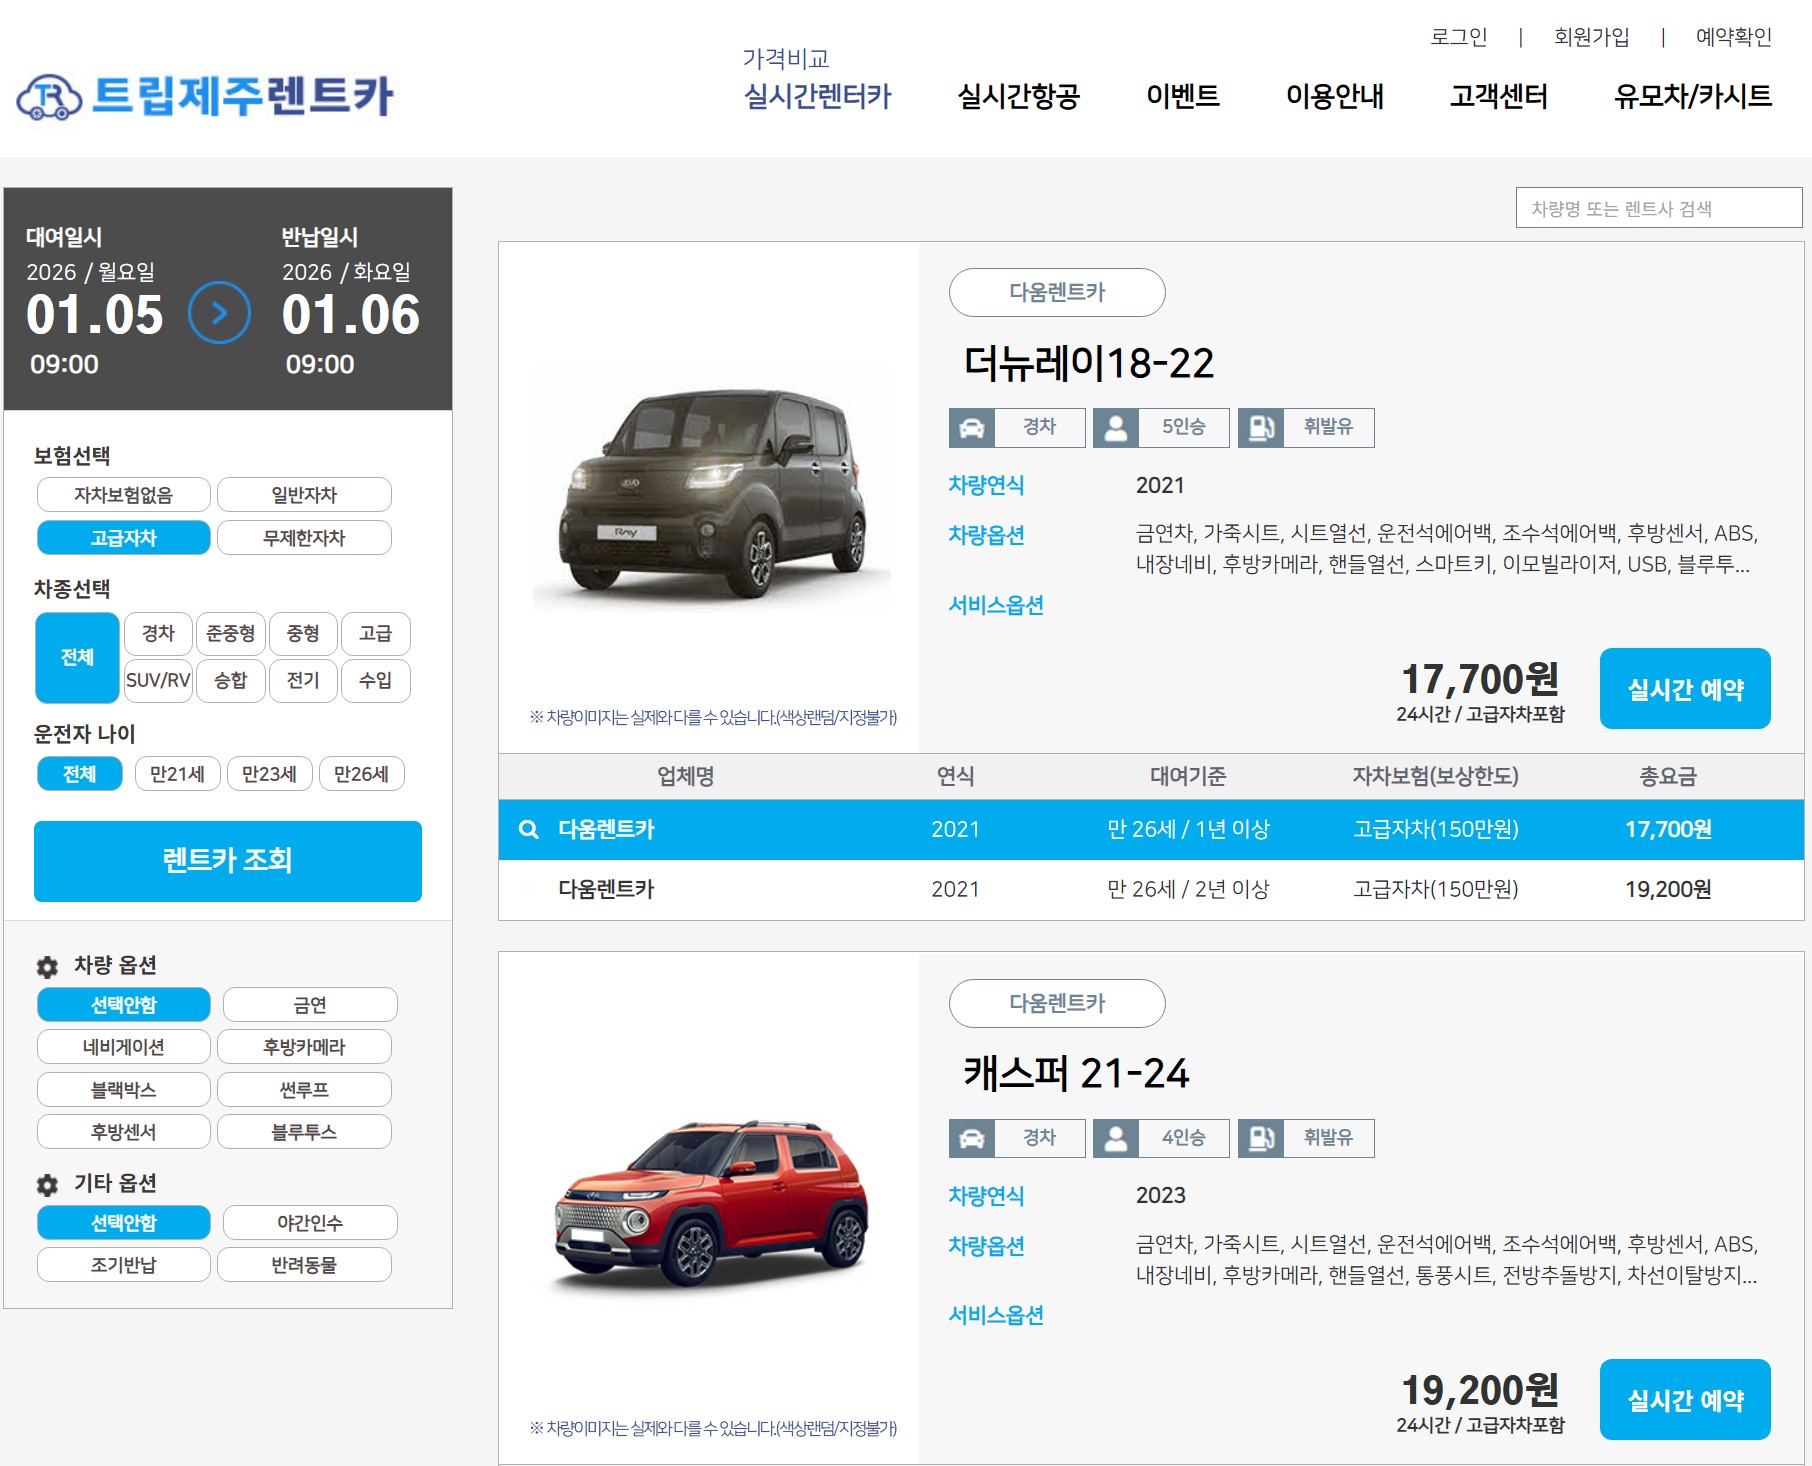1812x1466 pixels.
Task: Choose 무제한자차 insurance option
Action: (x=304, y=538)
